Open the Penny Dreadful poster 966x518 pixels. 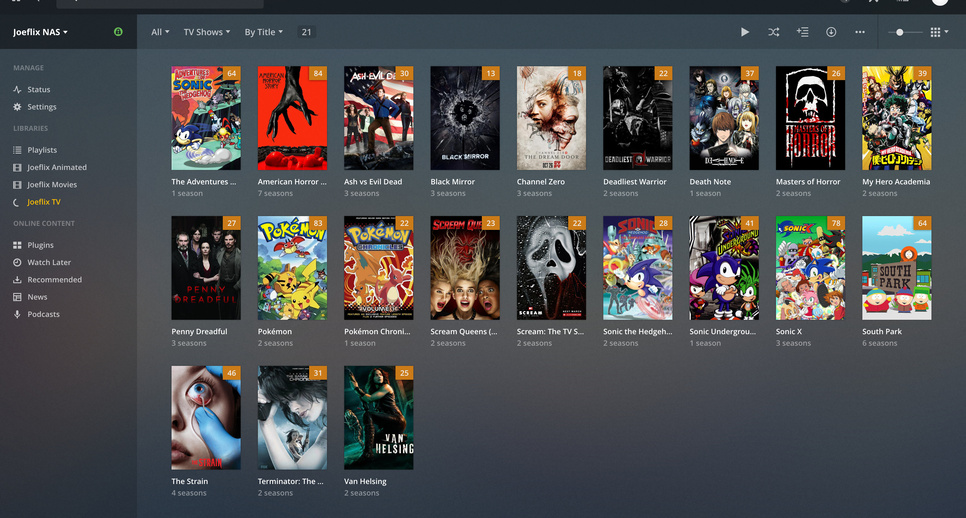(x=206, y=268)
